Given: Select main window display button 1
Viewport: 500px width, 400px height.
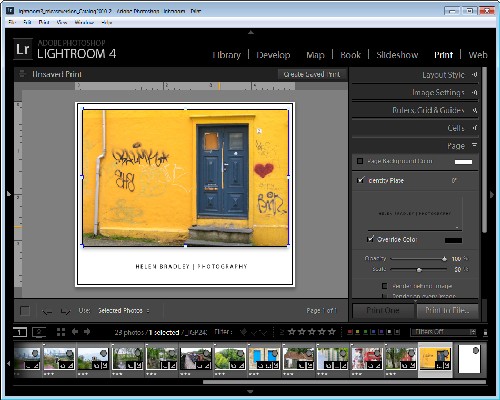Looking at the screenshot, I should (x=20, y=332).
